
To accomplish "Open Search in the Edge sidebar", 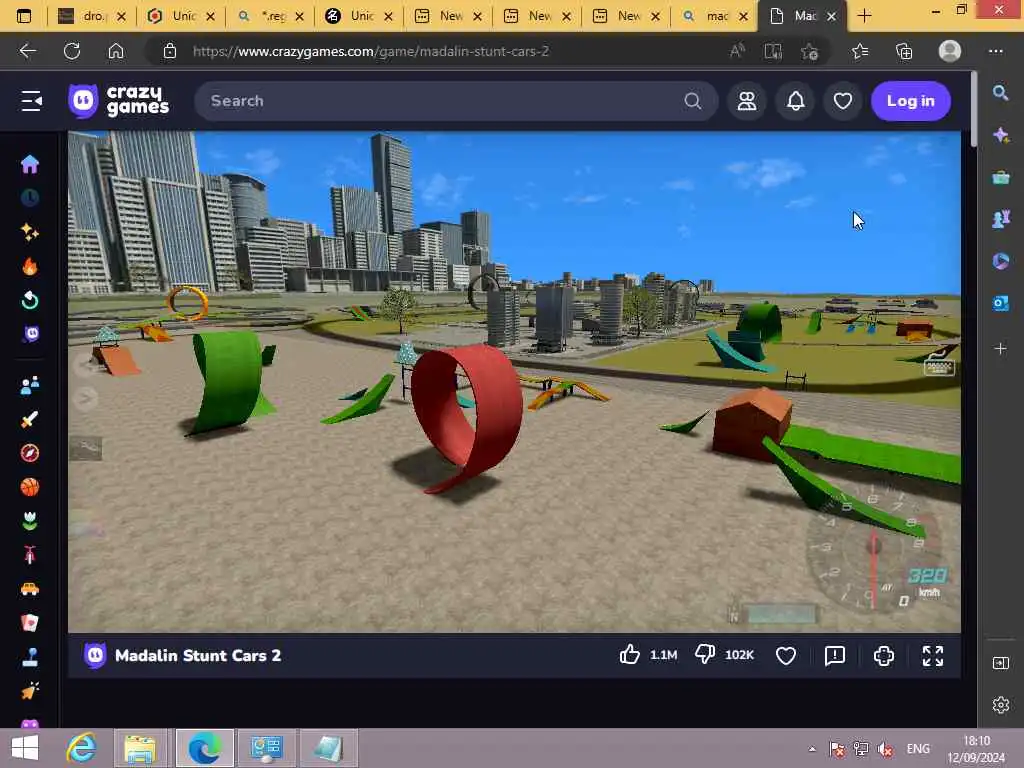I will click(1000, 93).
